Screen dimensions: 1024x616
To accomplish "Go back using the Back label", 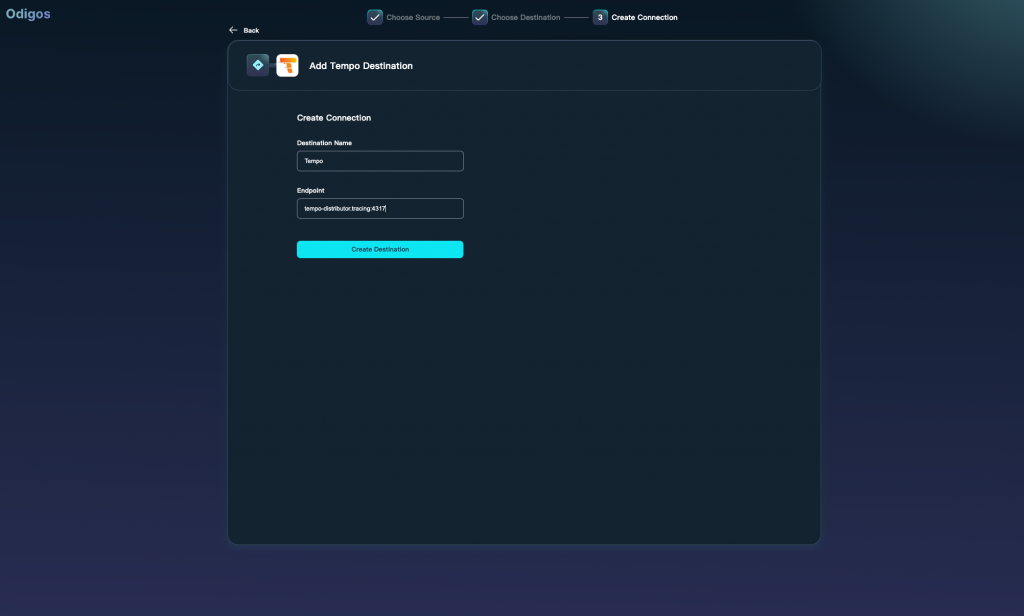I will point(251,31).
